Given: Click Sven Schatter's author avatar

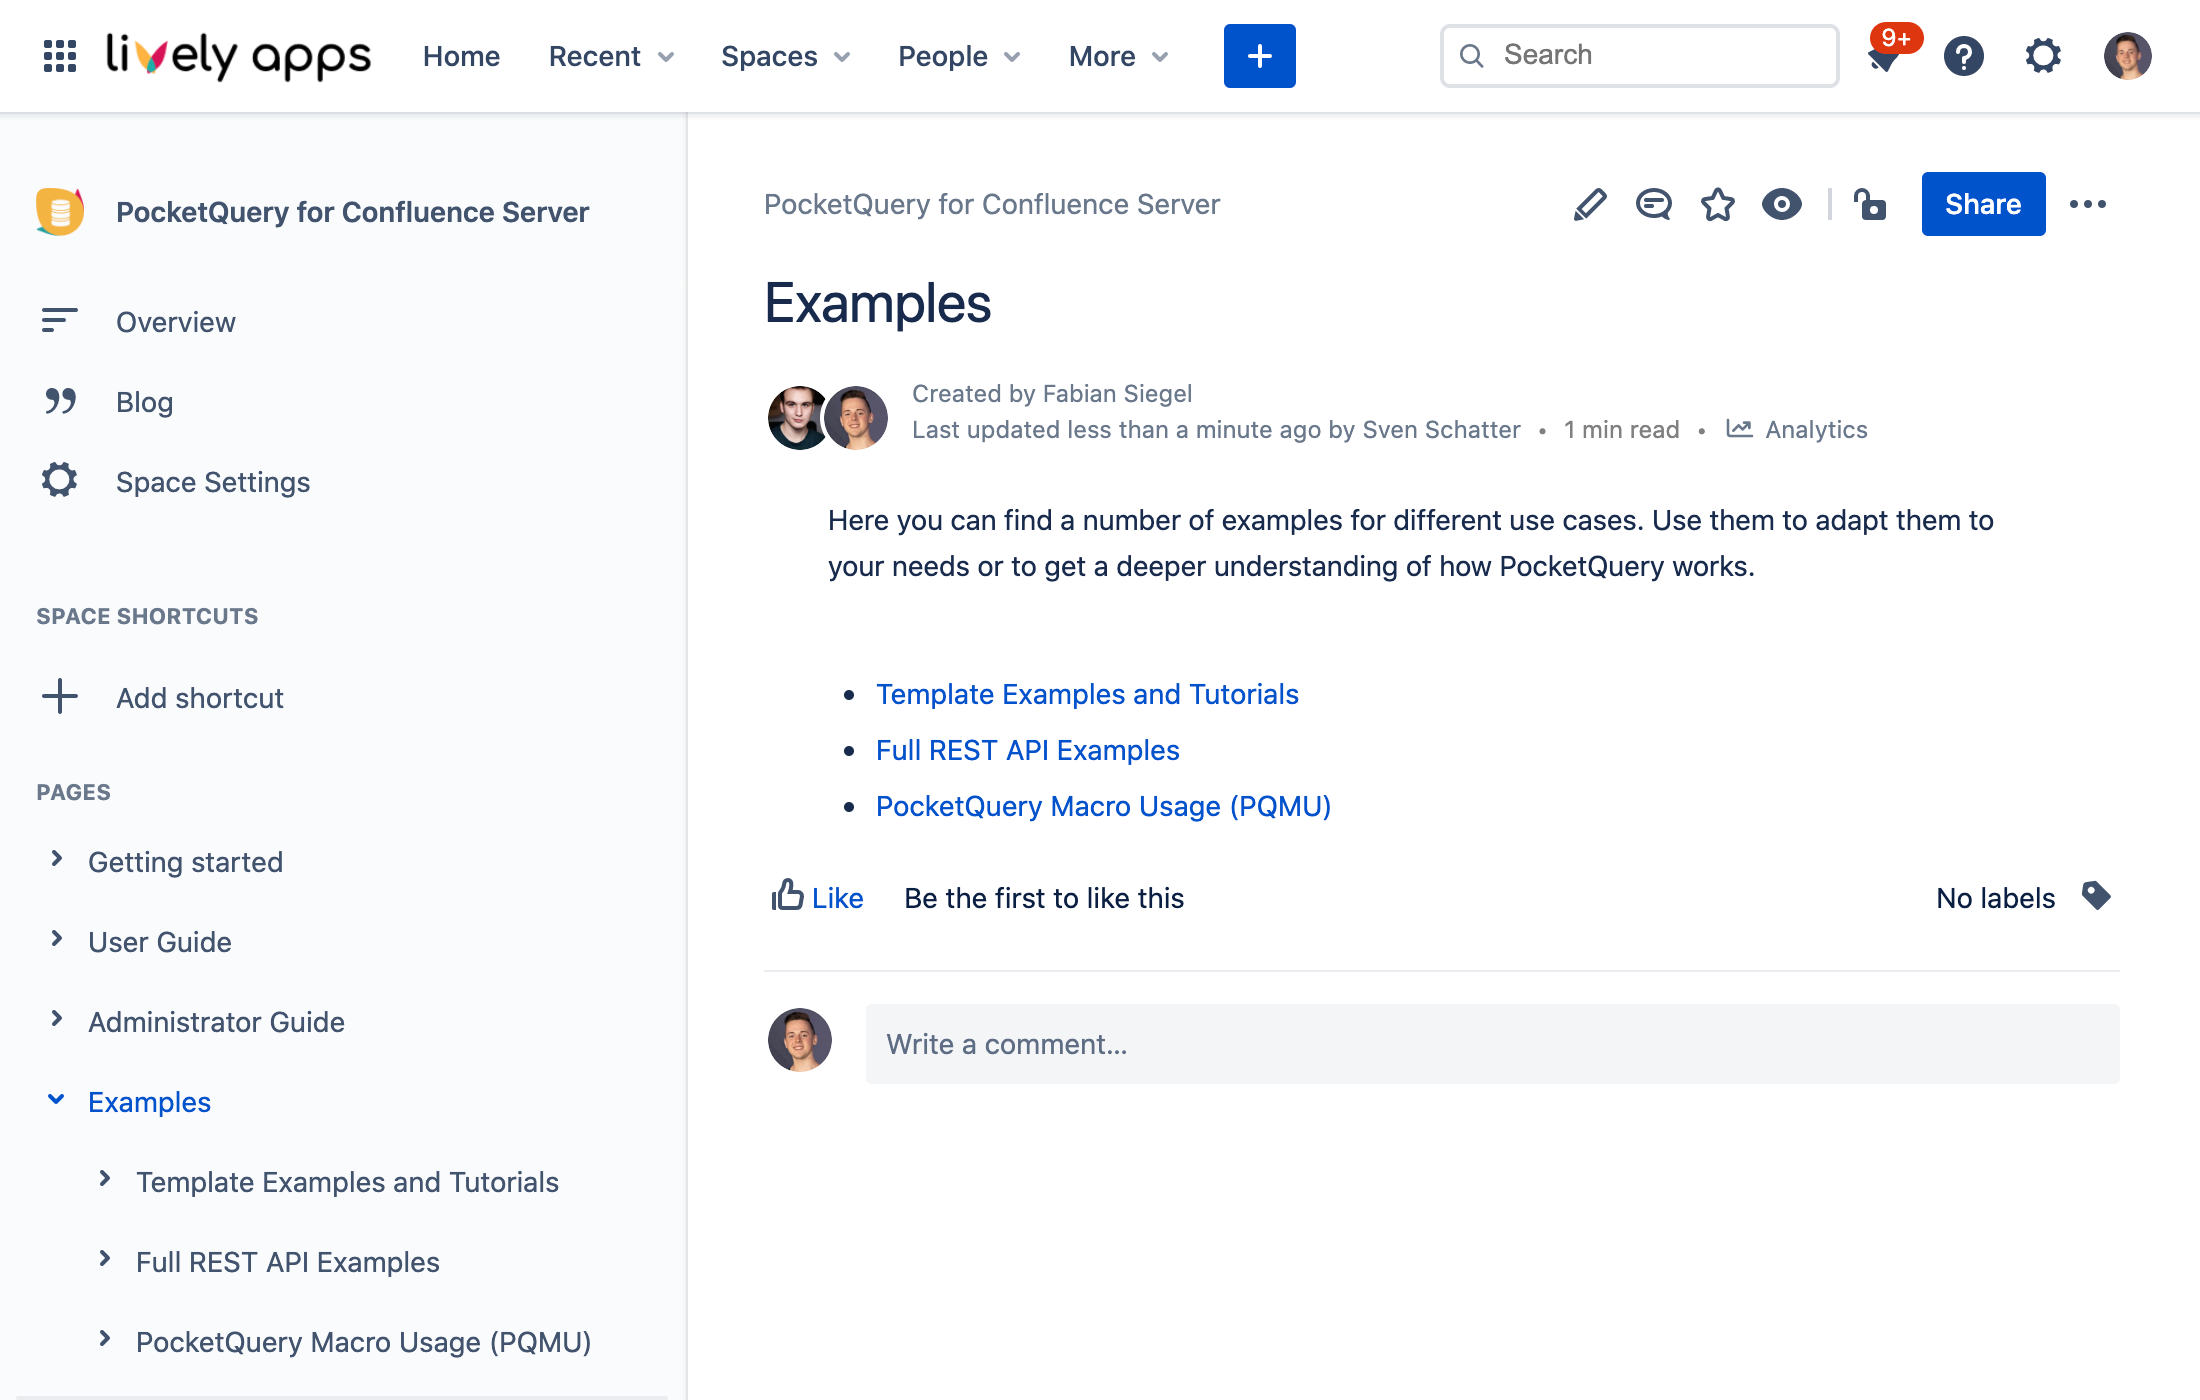Looking at the screenshot, I should tap(856, 418).
